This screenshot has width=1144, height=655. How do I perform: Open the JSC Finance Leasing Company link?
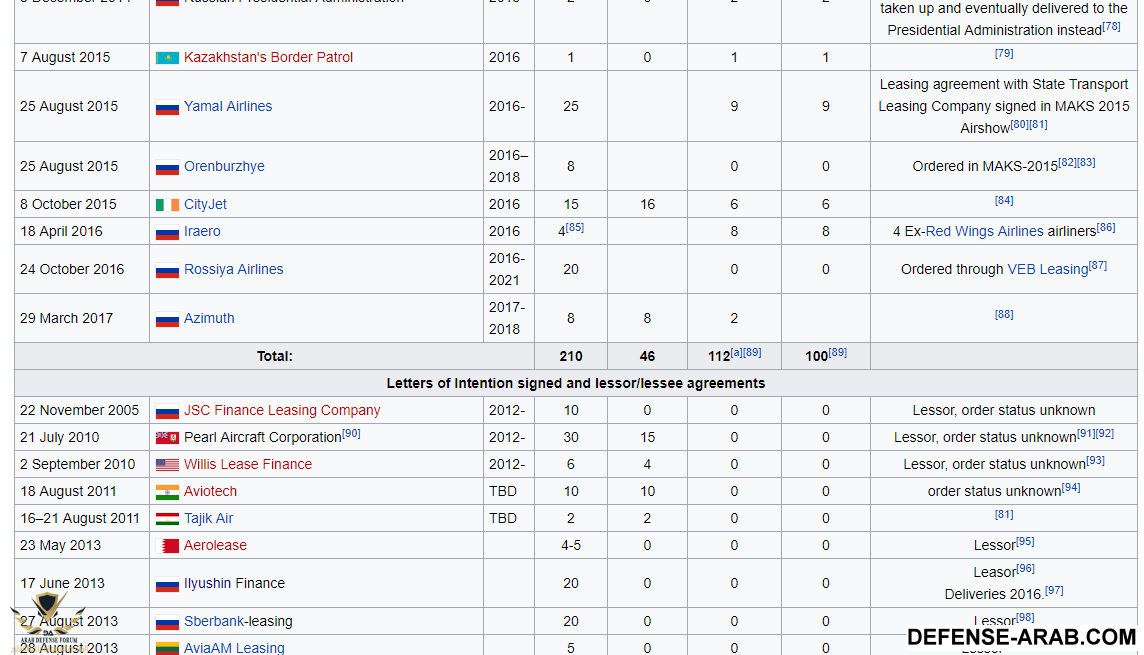pos(282,411)
